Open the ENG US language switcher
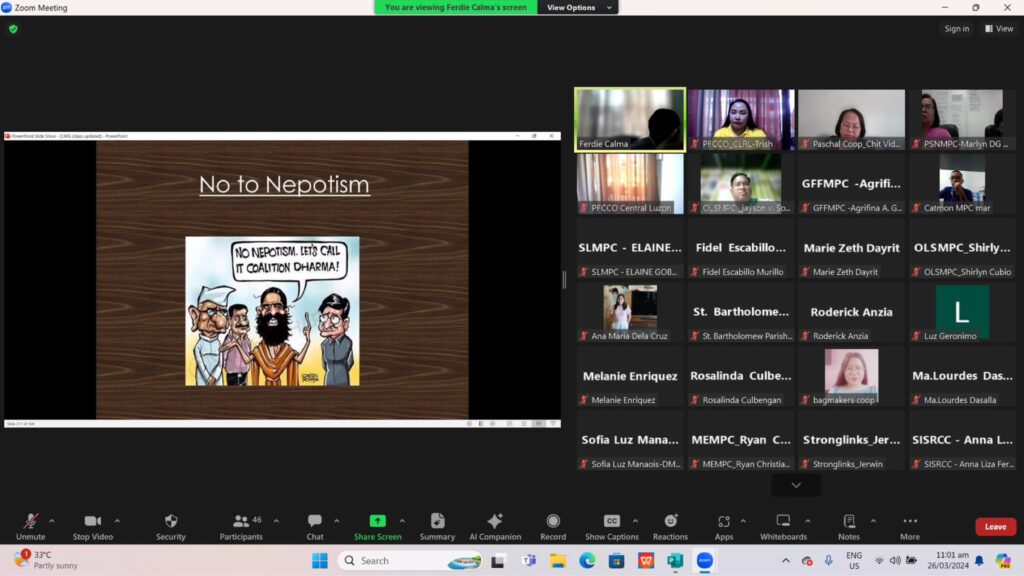The width and height of the screenshot is (1024, 576). (x=854, y=560)
